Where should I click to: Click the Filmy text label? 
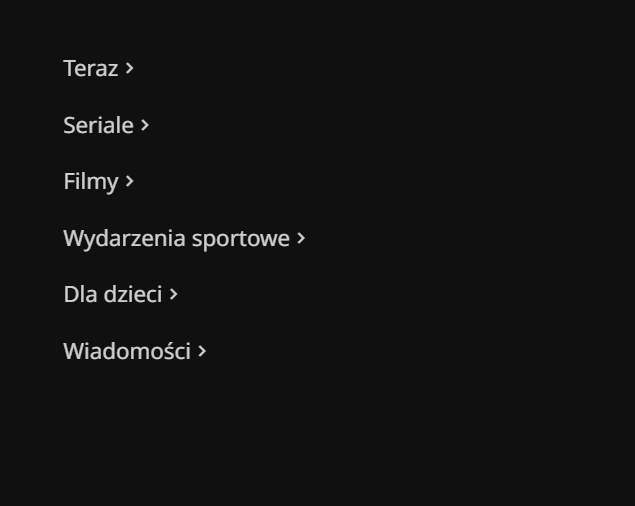tap(90, 181)
